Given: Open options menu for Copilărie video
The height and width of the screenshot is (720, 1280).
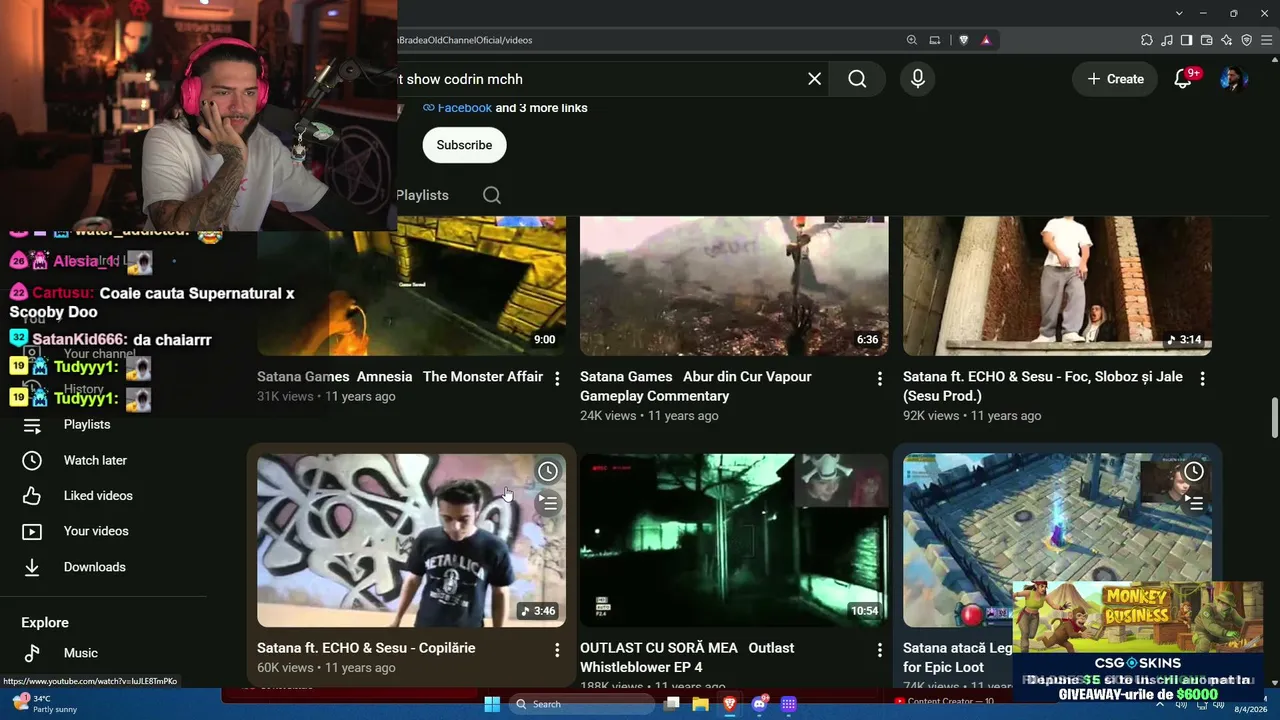Looking at the screenshot, I should coord(557,650).
